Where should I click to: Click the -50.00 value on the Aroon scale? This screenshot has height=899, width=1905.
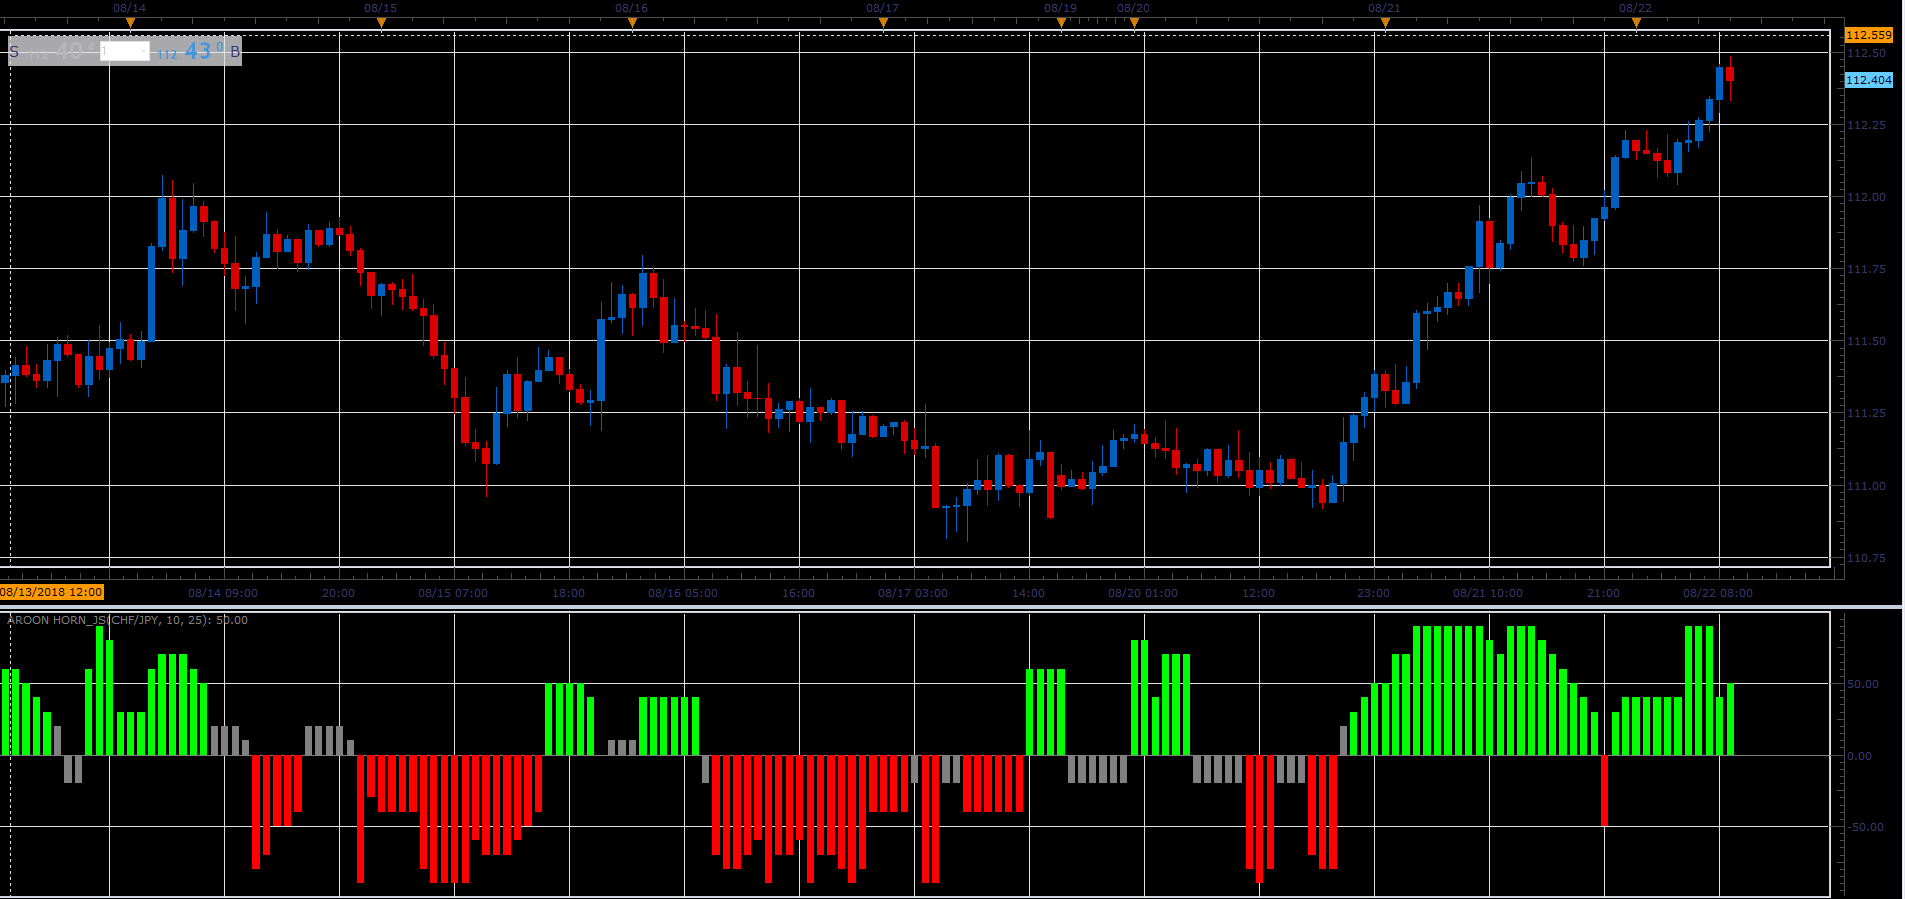(1864, 827)
